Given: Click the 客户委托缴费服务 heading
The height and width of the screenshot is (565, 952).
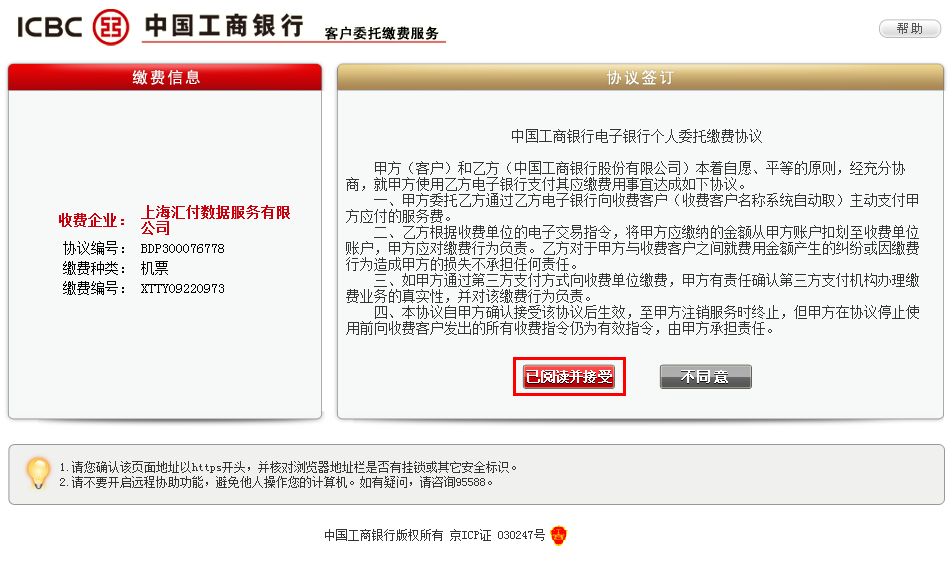Looking at the screenshot, I should tap(381, 33).
